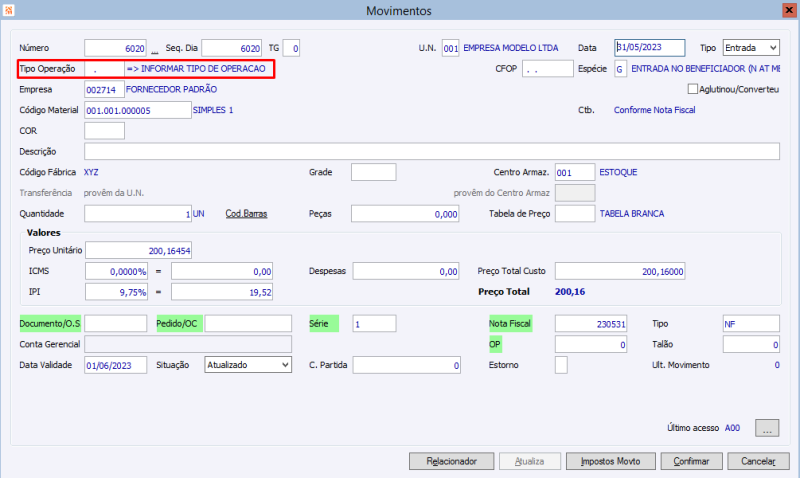The width and height of the screenshot is (800, 478).
Task: Click the Tipo NF field
Action: 751,323
